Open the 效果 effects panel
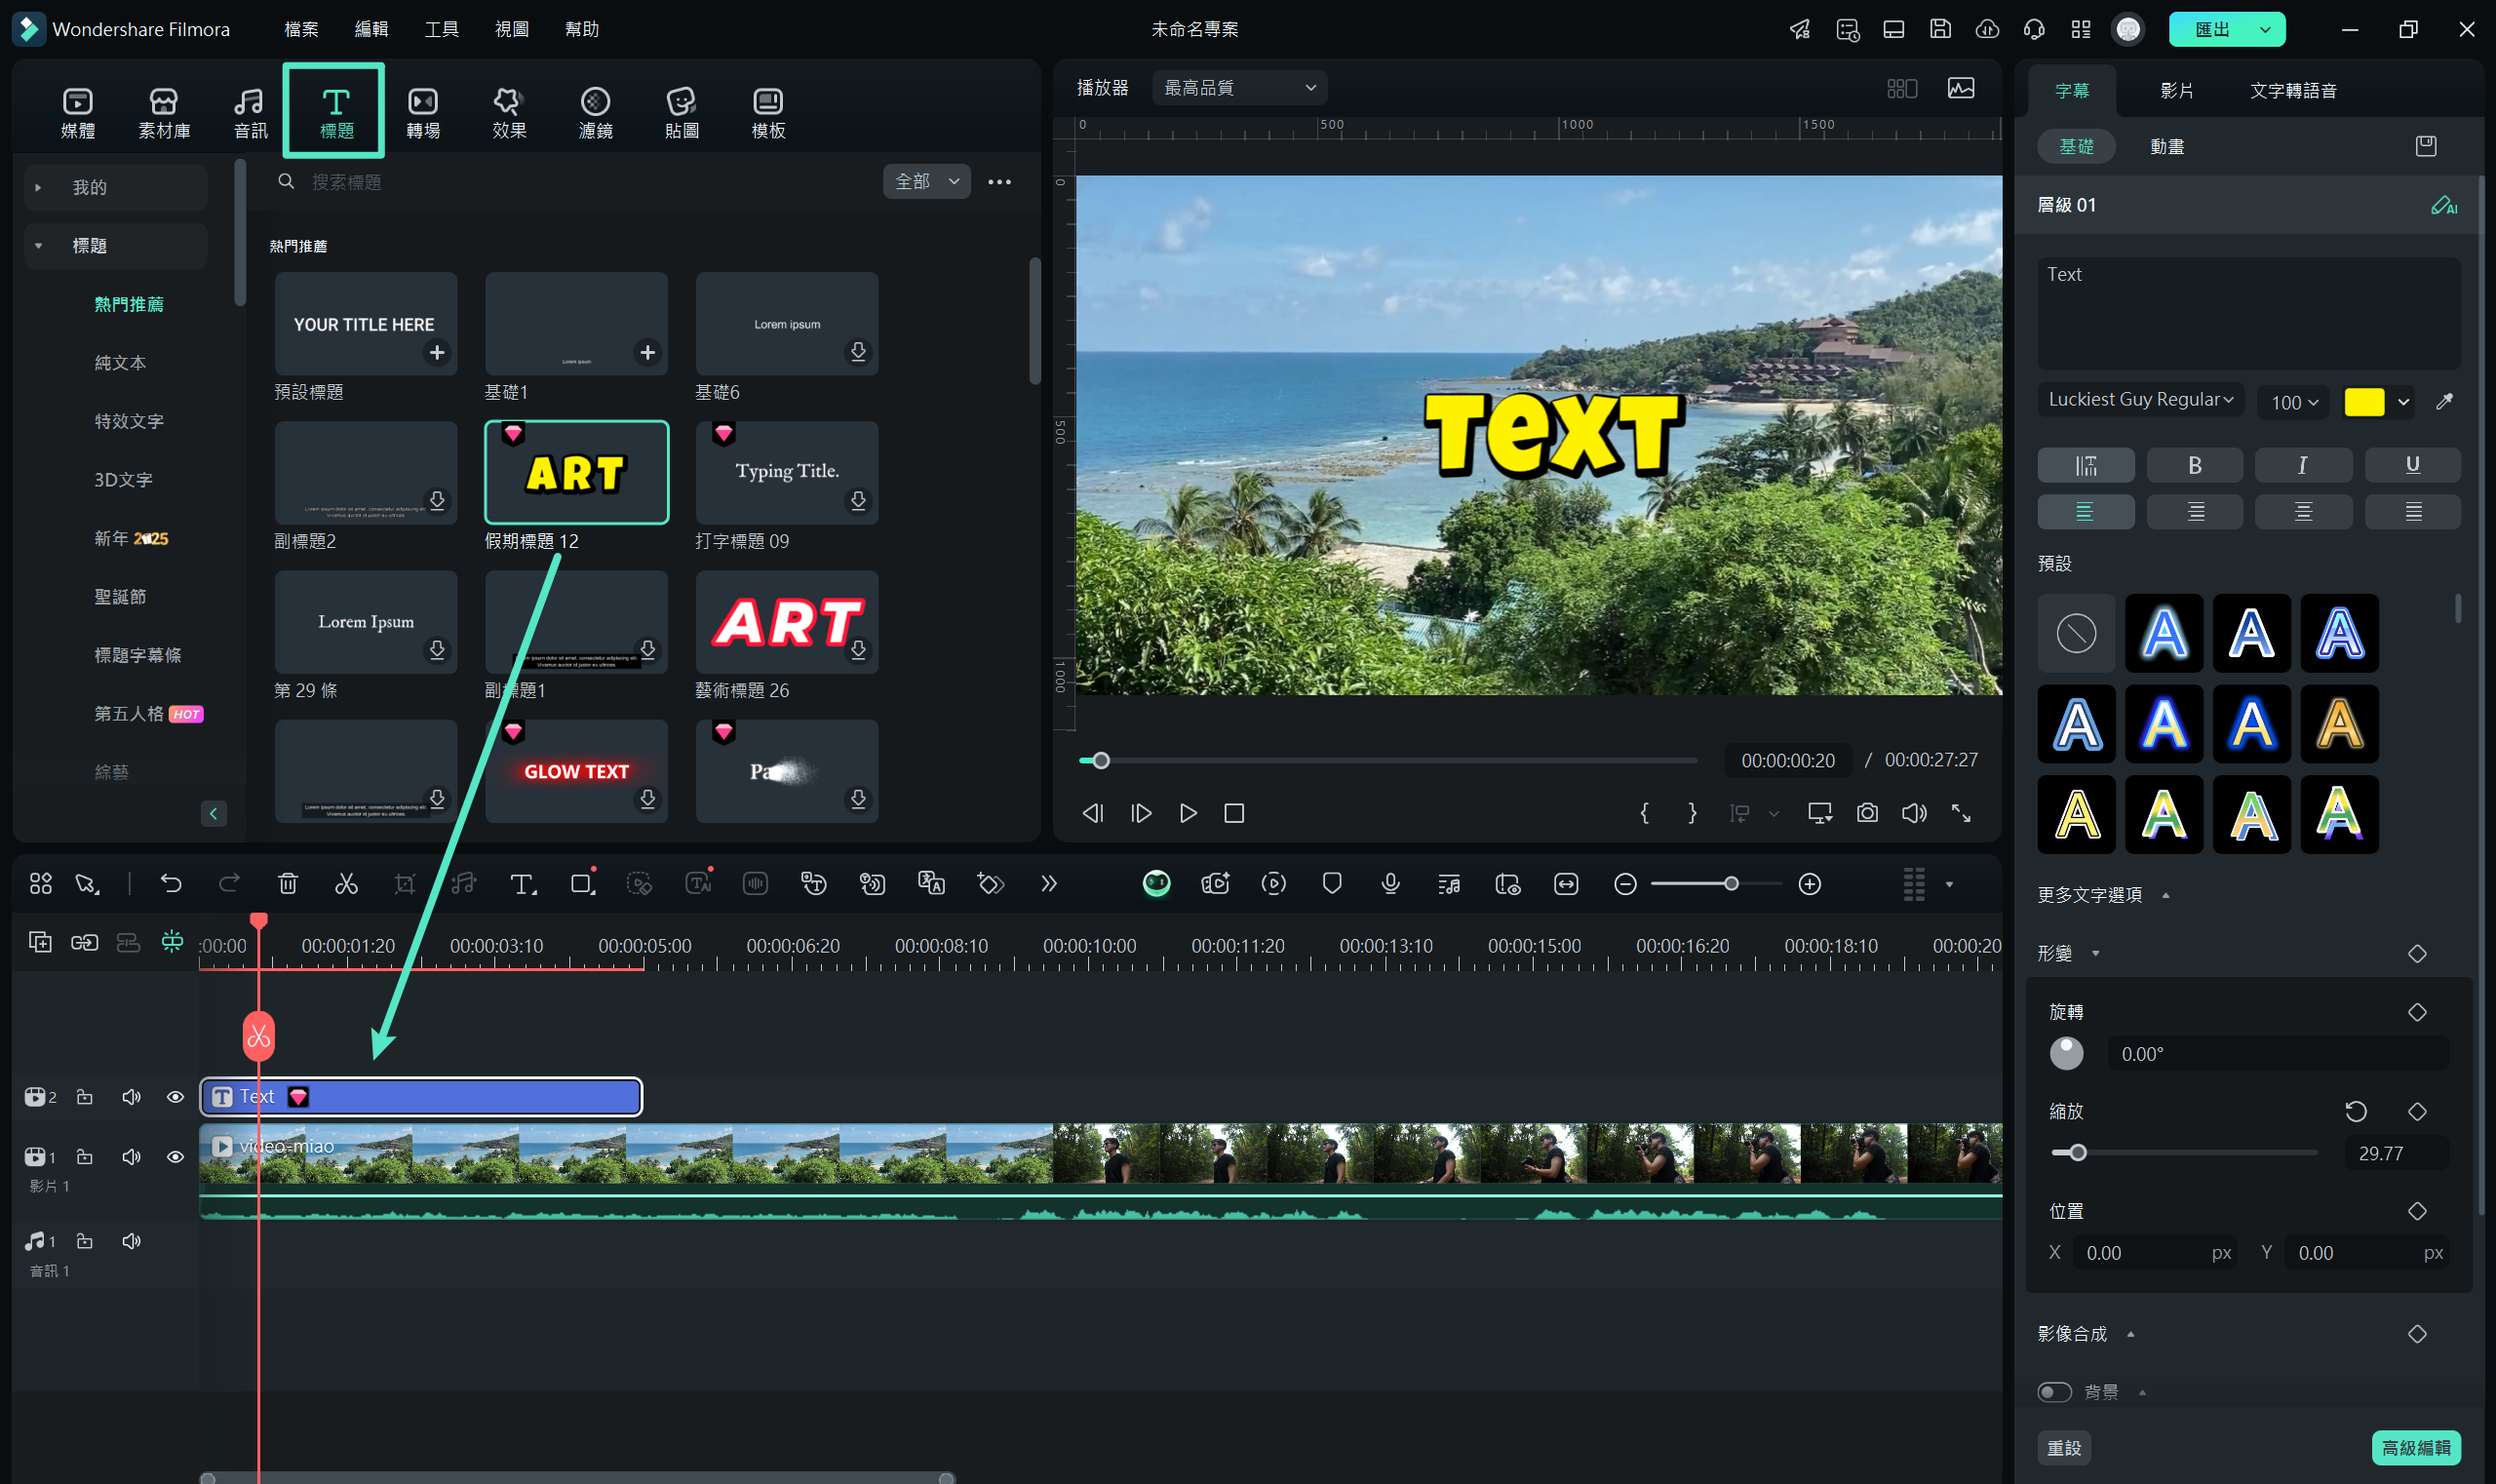The width and height of the screenshot is (2496, 1484). pyautogui.click(x=509, y=112)
